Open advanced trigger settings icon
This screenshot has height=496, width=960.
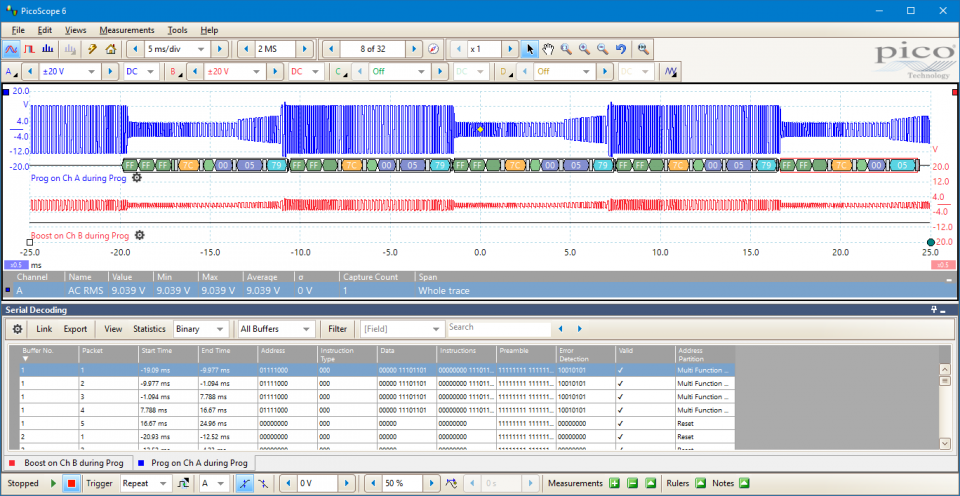tap(182, 483)
